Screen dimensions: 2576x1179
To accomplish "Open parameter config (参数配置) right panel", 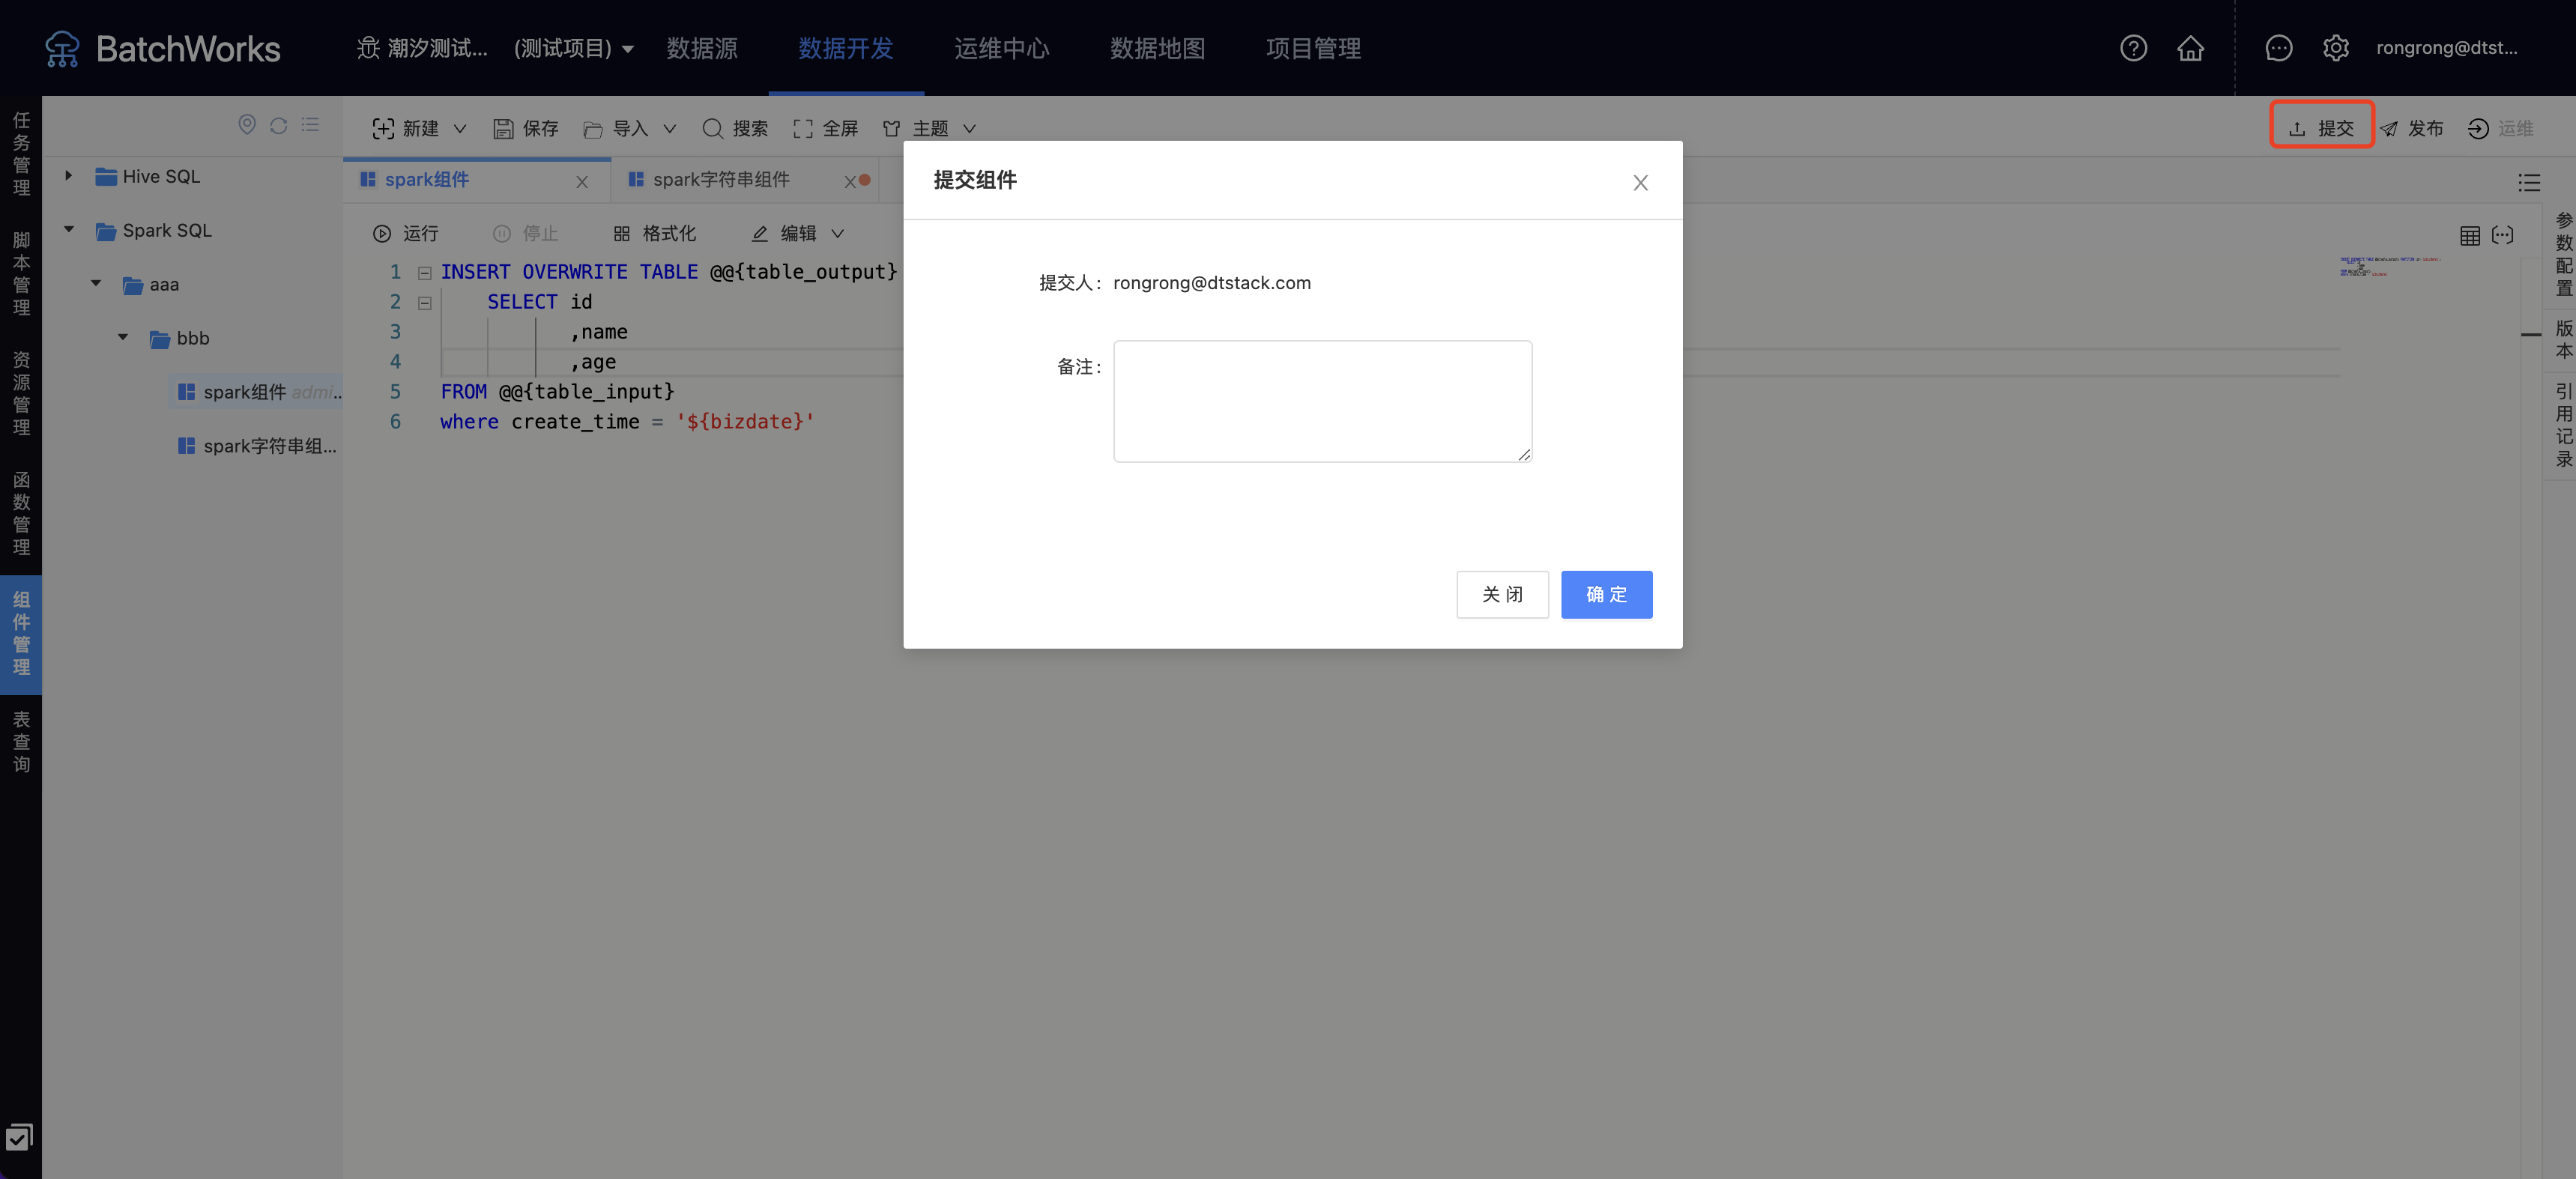I will click(2563, 254).
